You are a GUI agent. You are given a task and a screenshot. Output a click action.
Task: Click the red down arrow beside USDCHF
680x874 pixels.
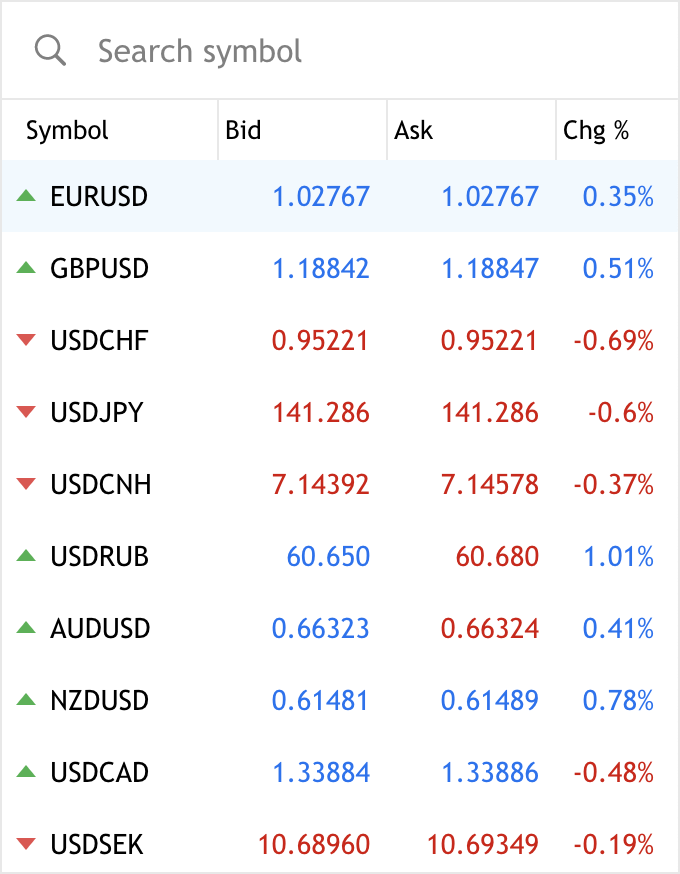coord(26,341)
